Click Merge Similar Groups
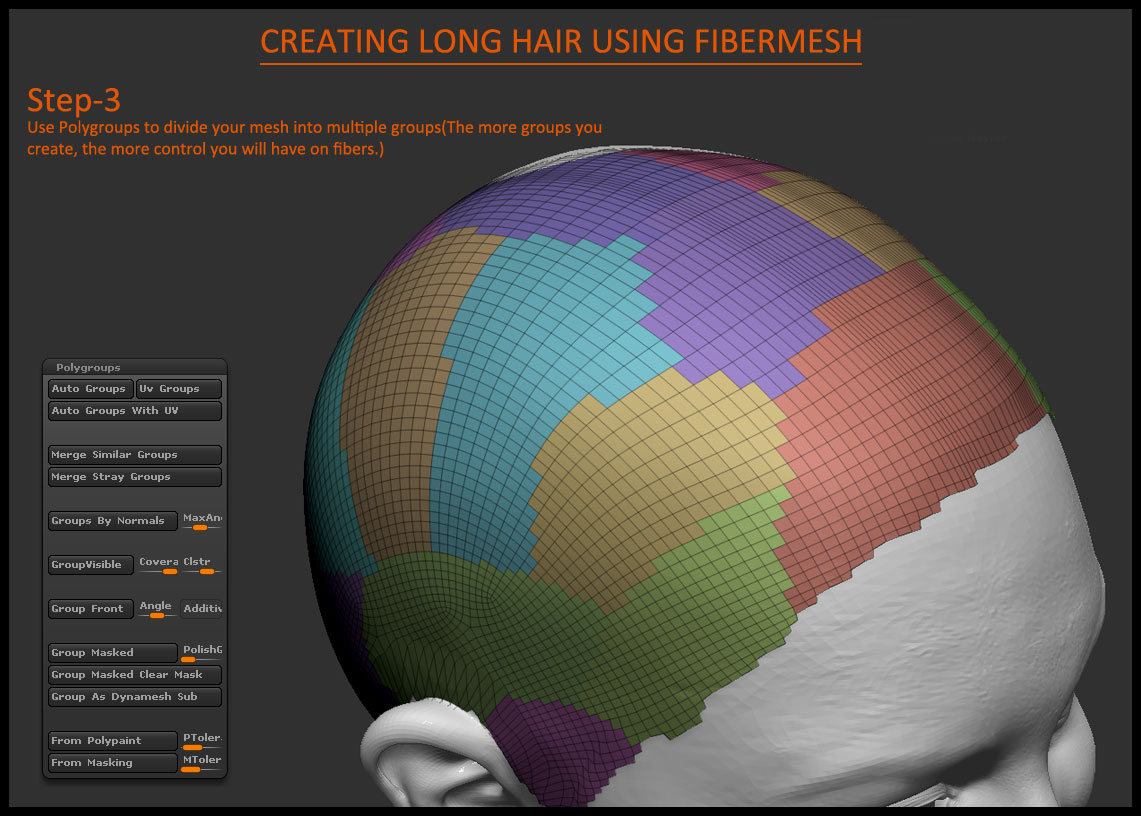 click(134, 455)
